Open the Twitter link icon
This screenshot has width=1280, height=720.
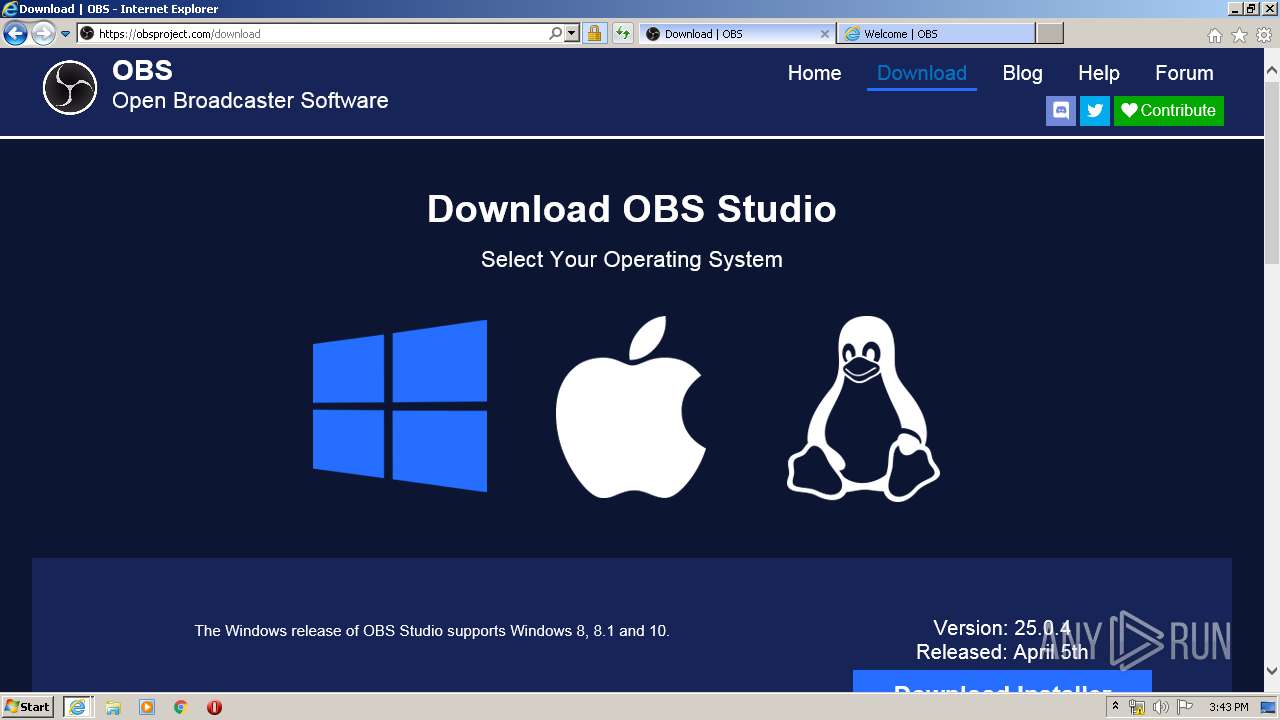pyautogui.click(x=1095, y=110)
